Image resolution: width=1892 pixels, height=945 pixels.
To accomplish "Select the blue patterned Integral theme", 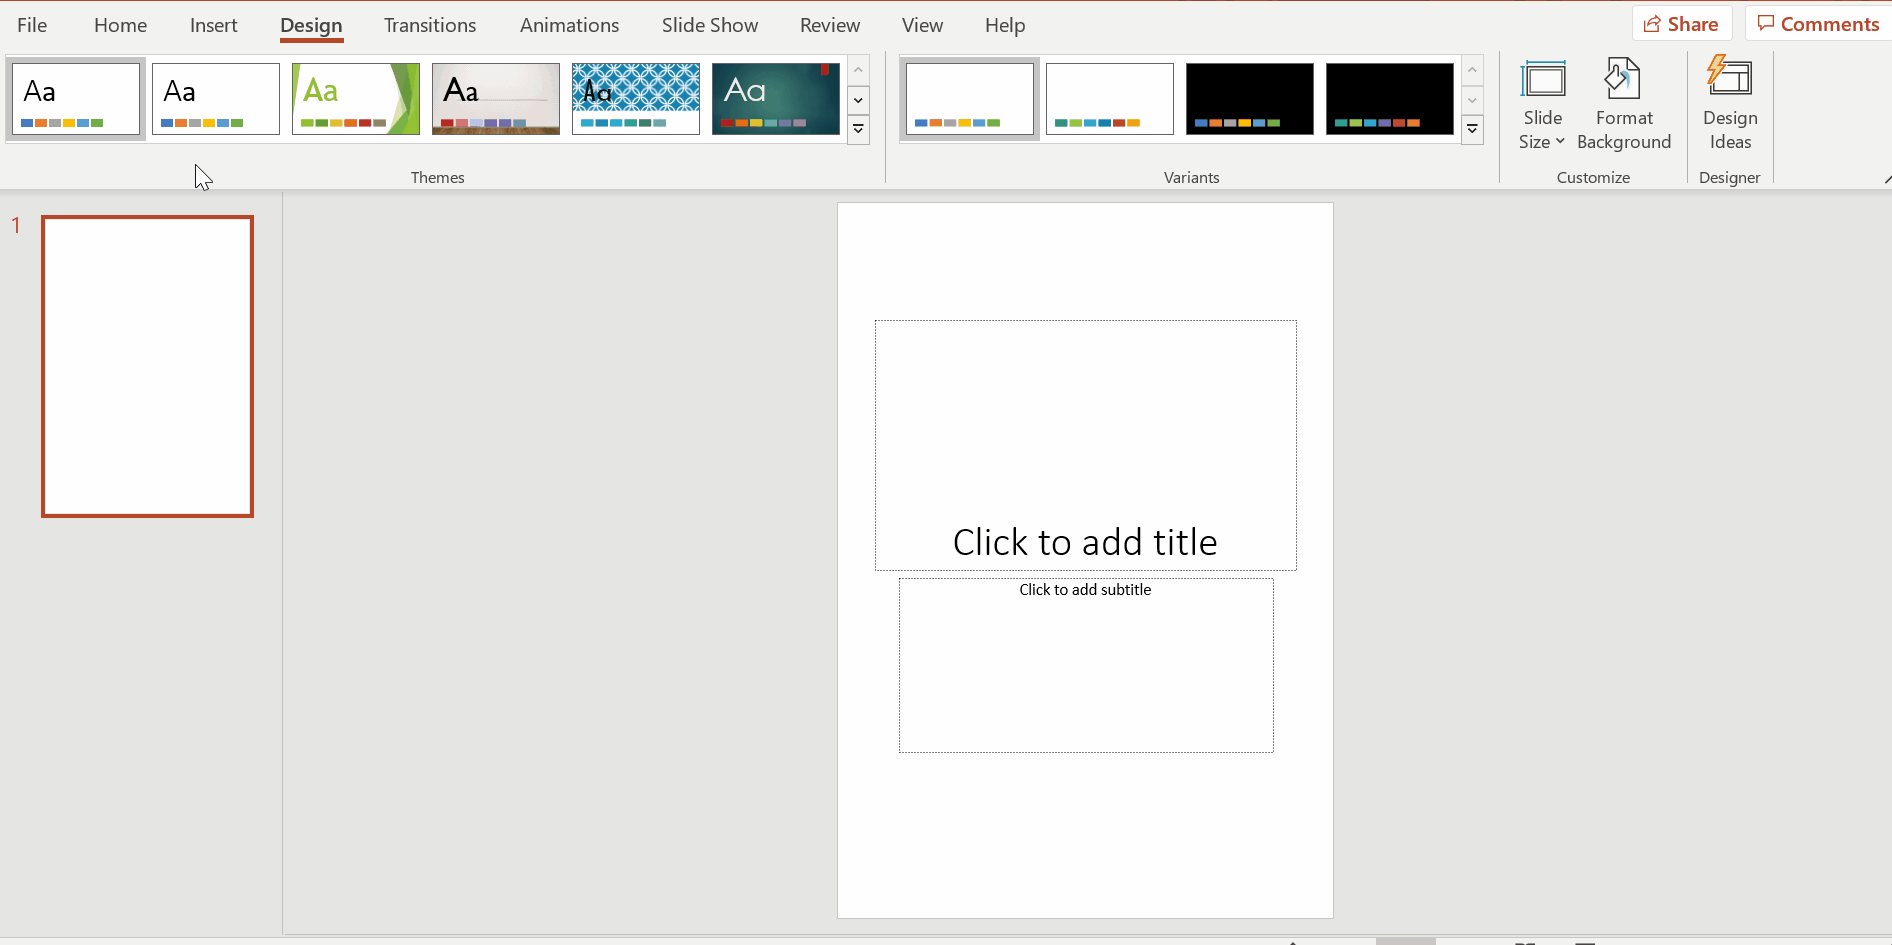I will pyautogui.click(x=635, y=99).
